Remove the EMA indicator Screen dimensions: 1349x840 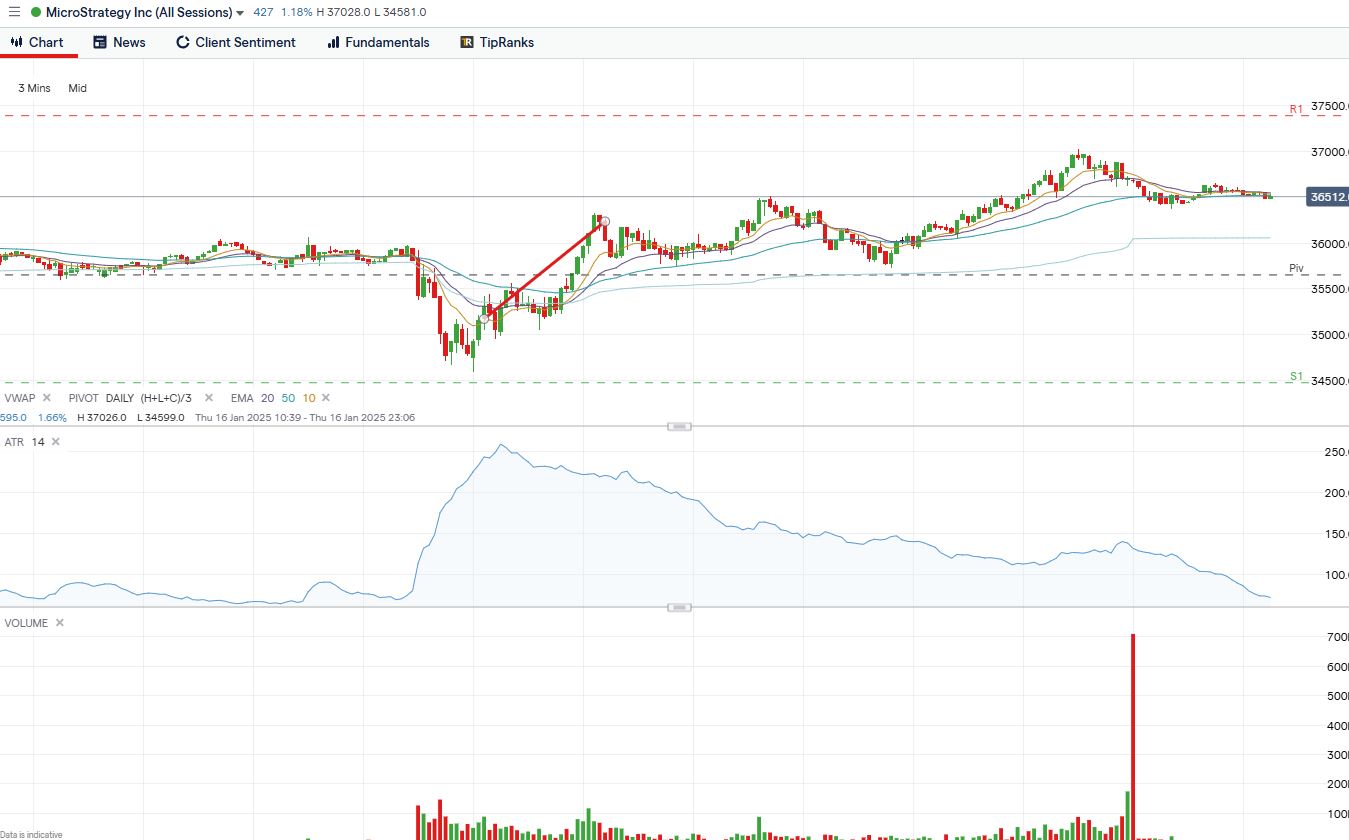(x=327, y=398)
